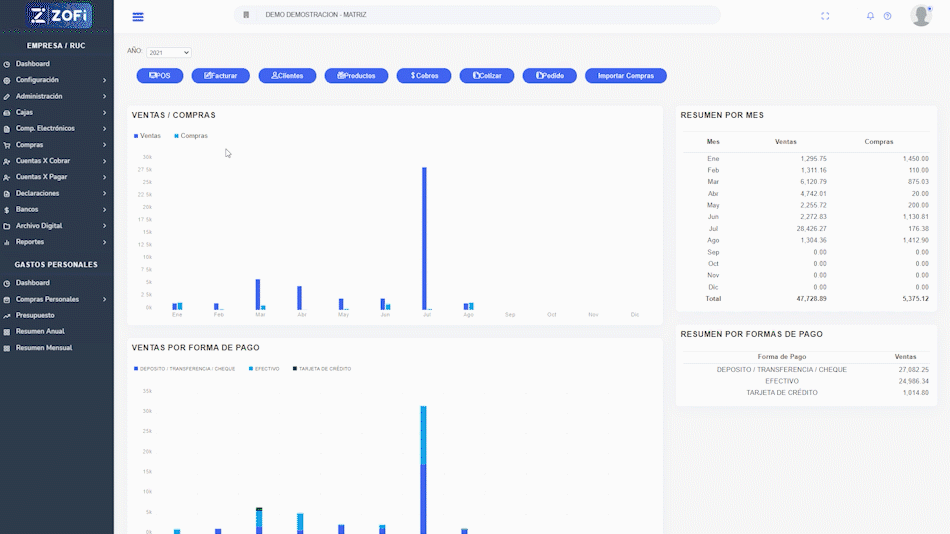Open the user profile avatar
The height and width of the screenshot is (534, 950).
click(921, 15)
